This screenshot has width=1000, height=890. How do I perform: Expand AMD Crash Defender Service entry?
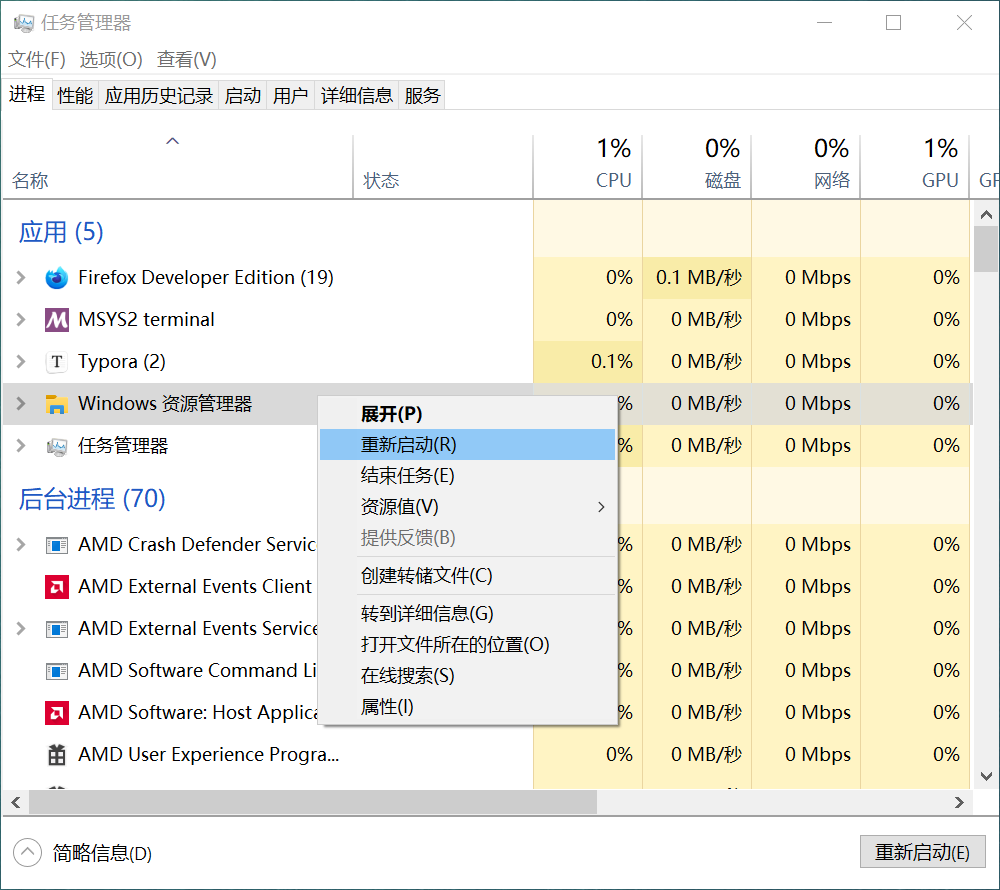(x=21, y=545)
